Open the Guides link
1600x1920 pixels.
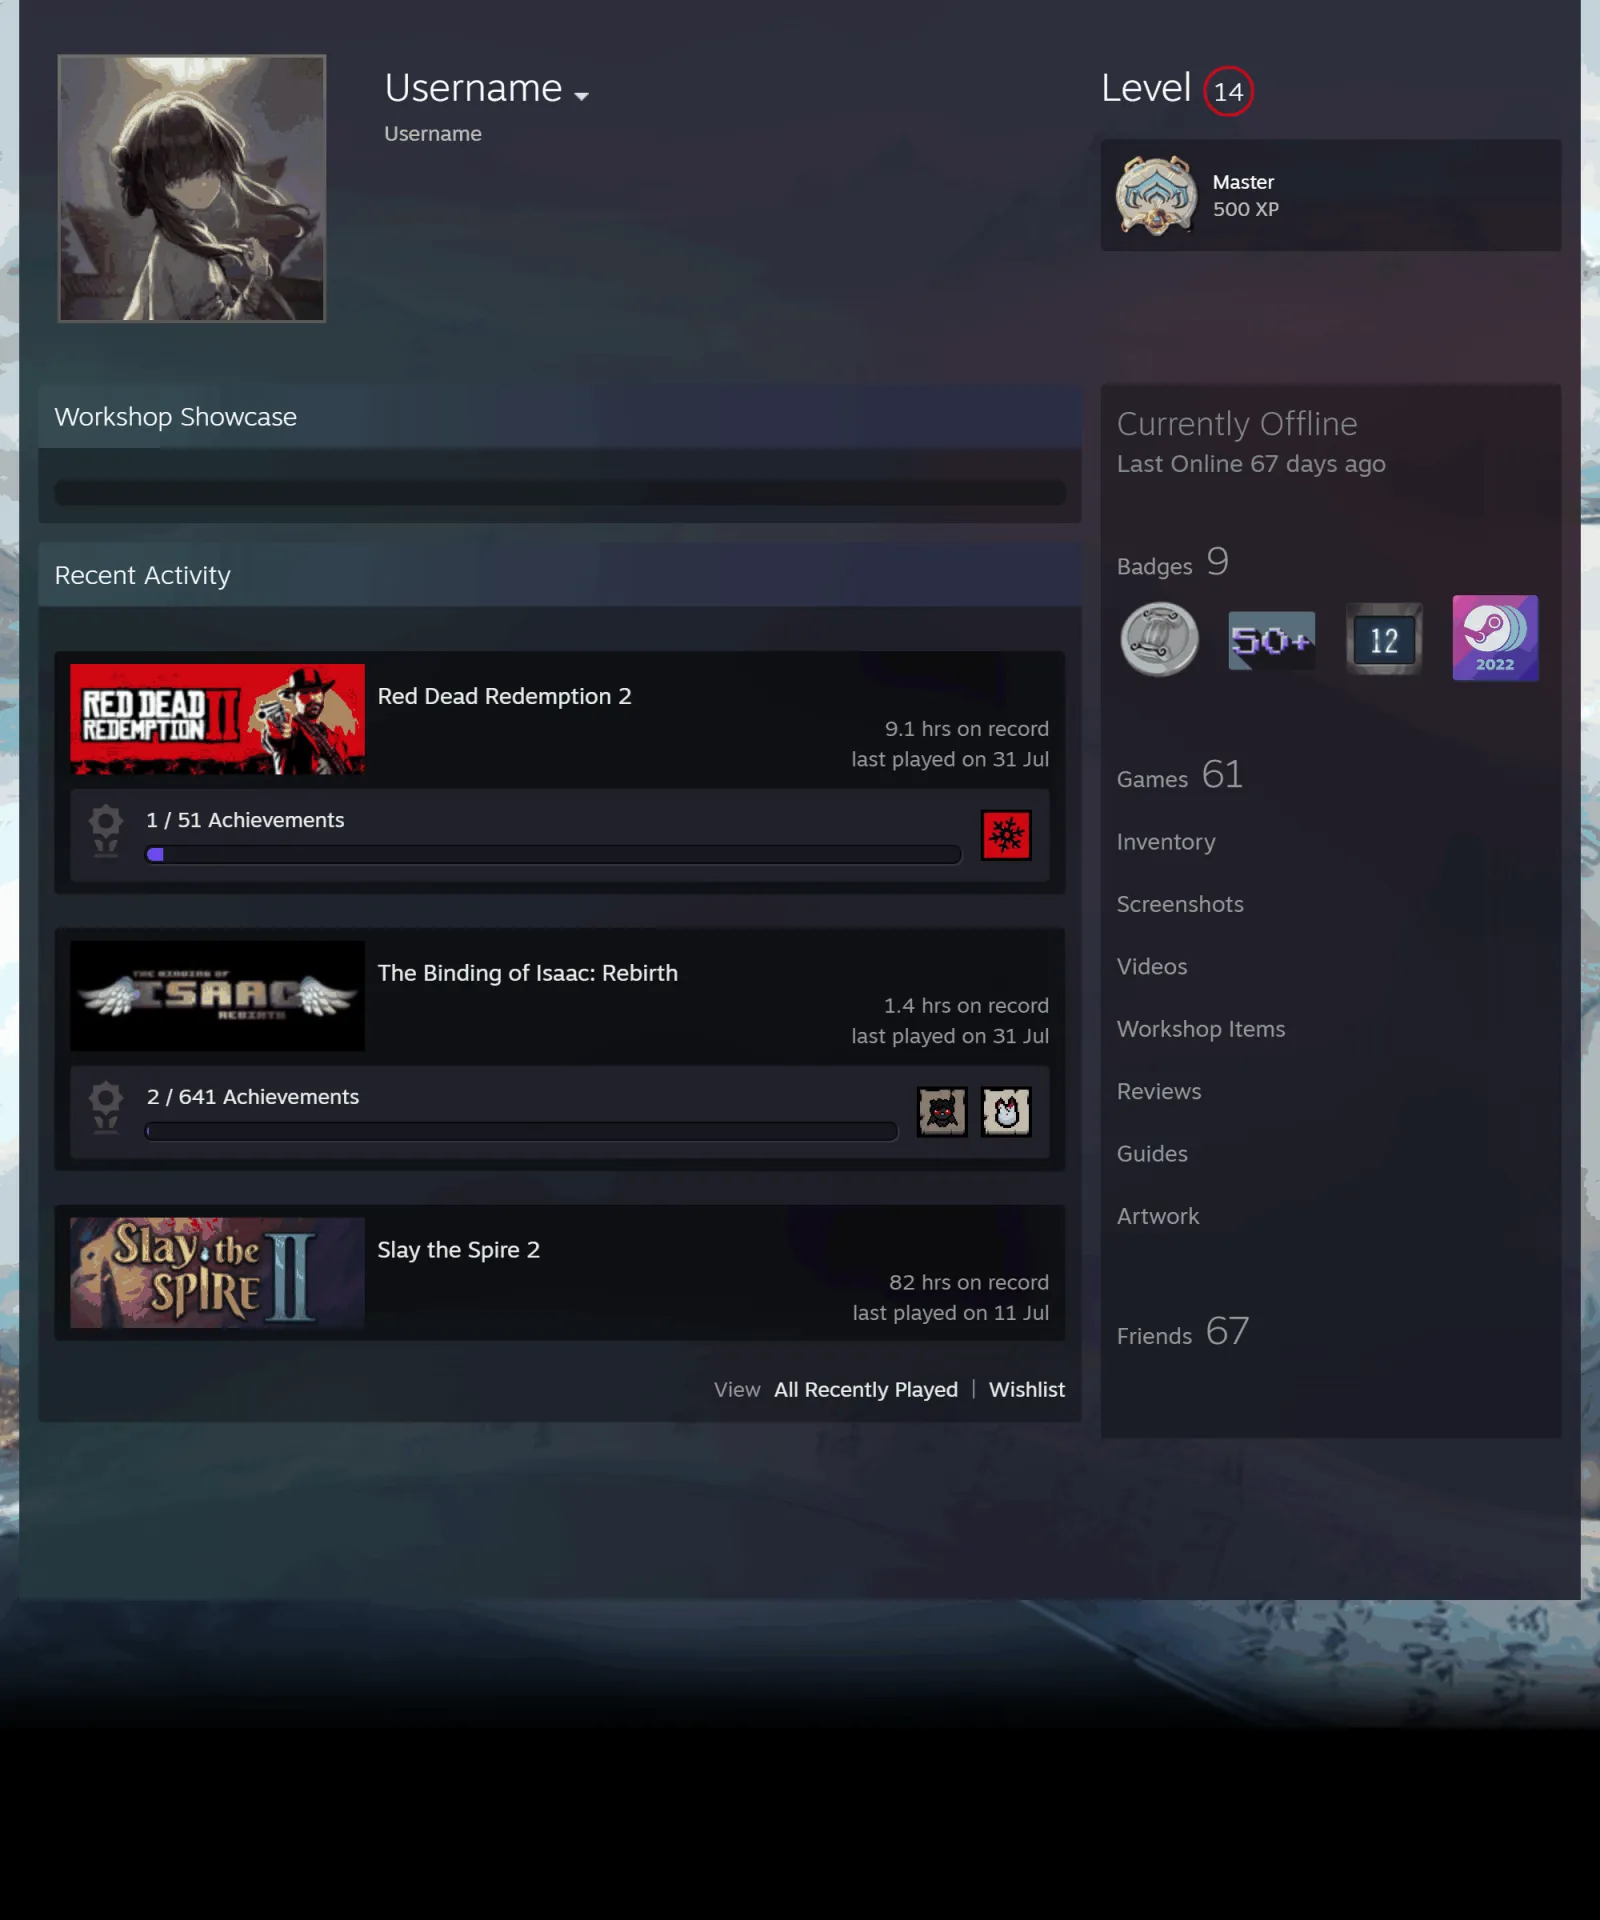pos(1152,1154)
